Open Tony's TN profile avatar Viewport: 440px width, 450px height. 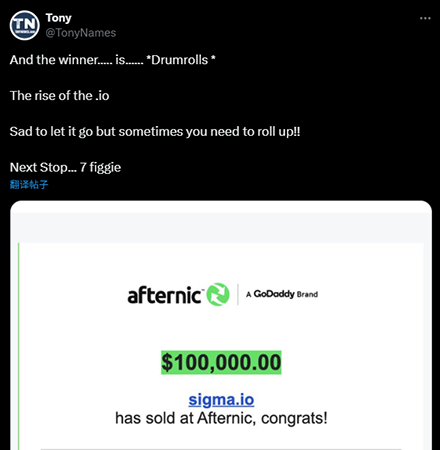pos(25,25)
